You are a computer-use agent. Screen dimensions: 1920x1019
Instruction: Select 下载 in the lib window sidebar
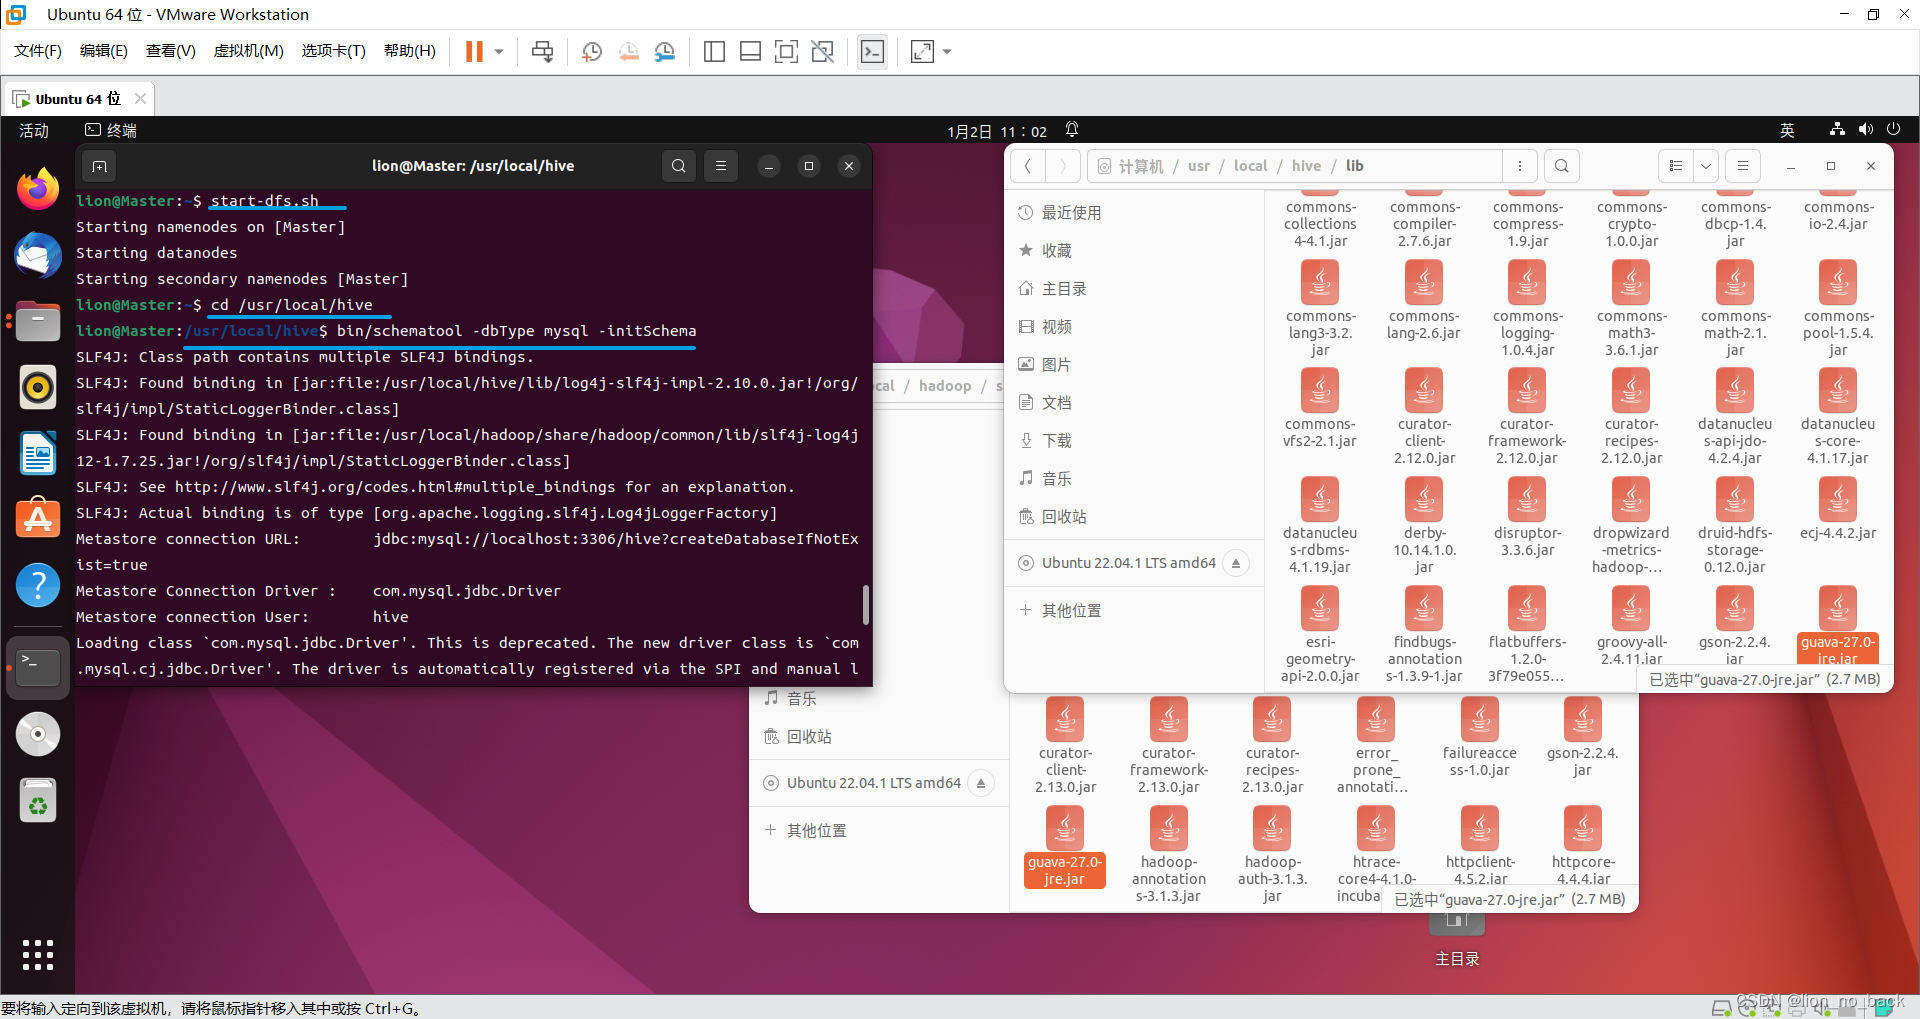tap(1134, 441)
